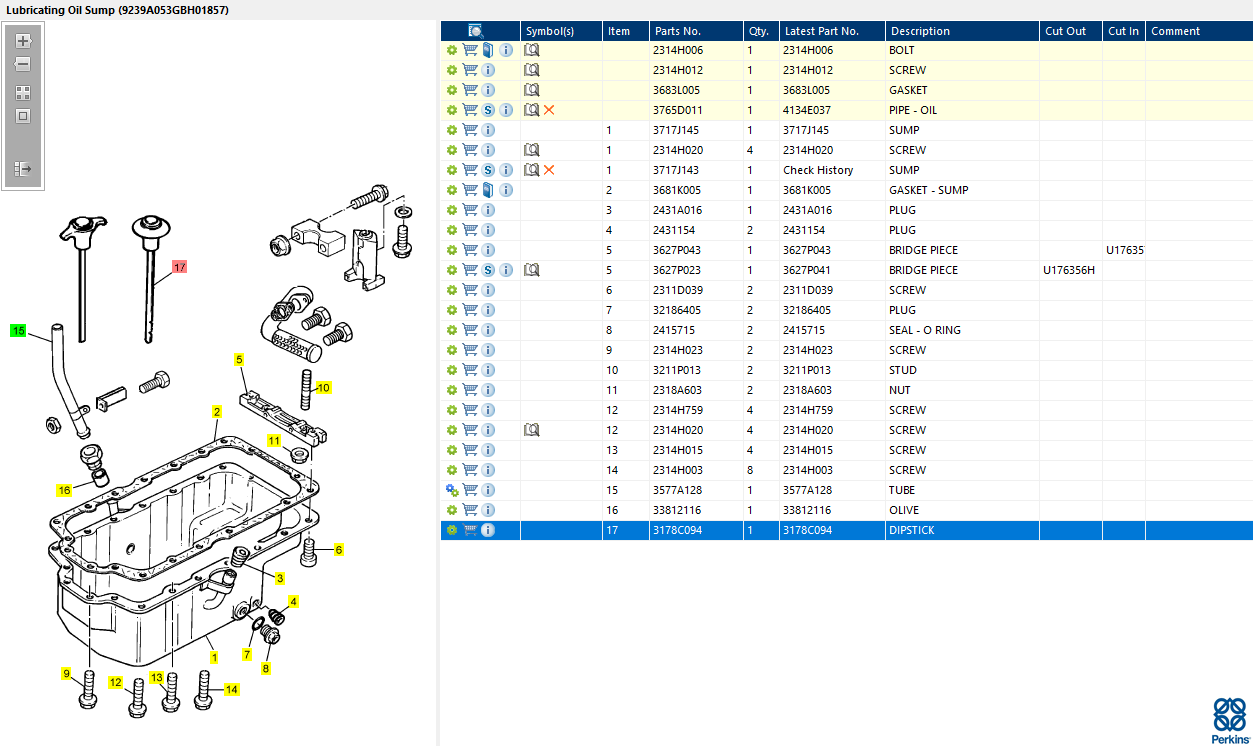Sort by the Qty. column header
1253x746 pixels.
pyautogui.click(x=761, y=31)
